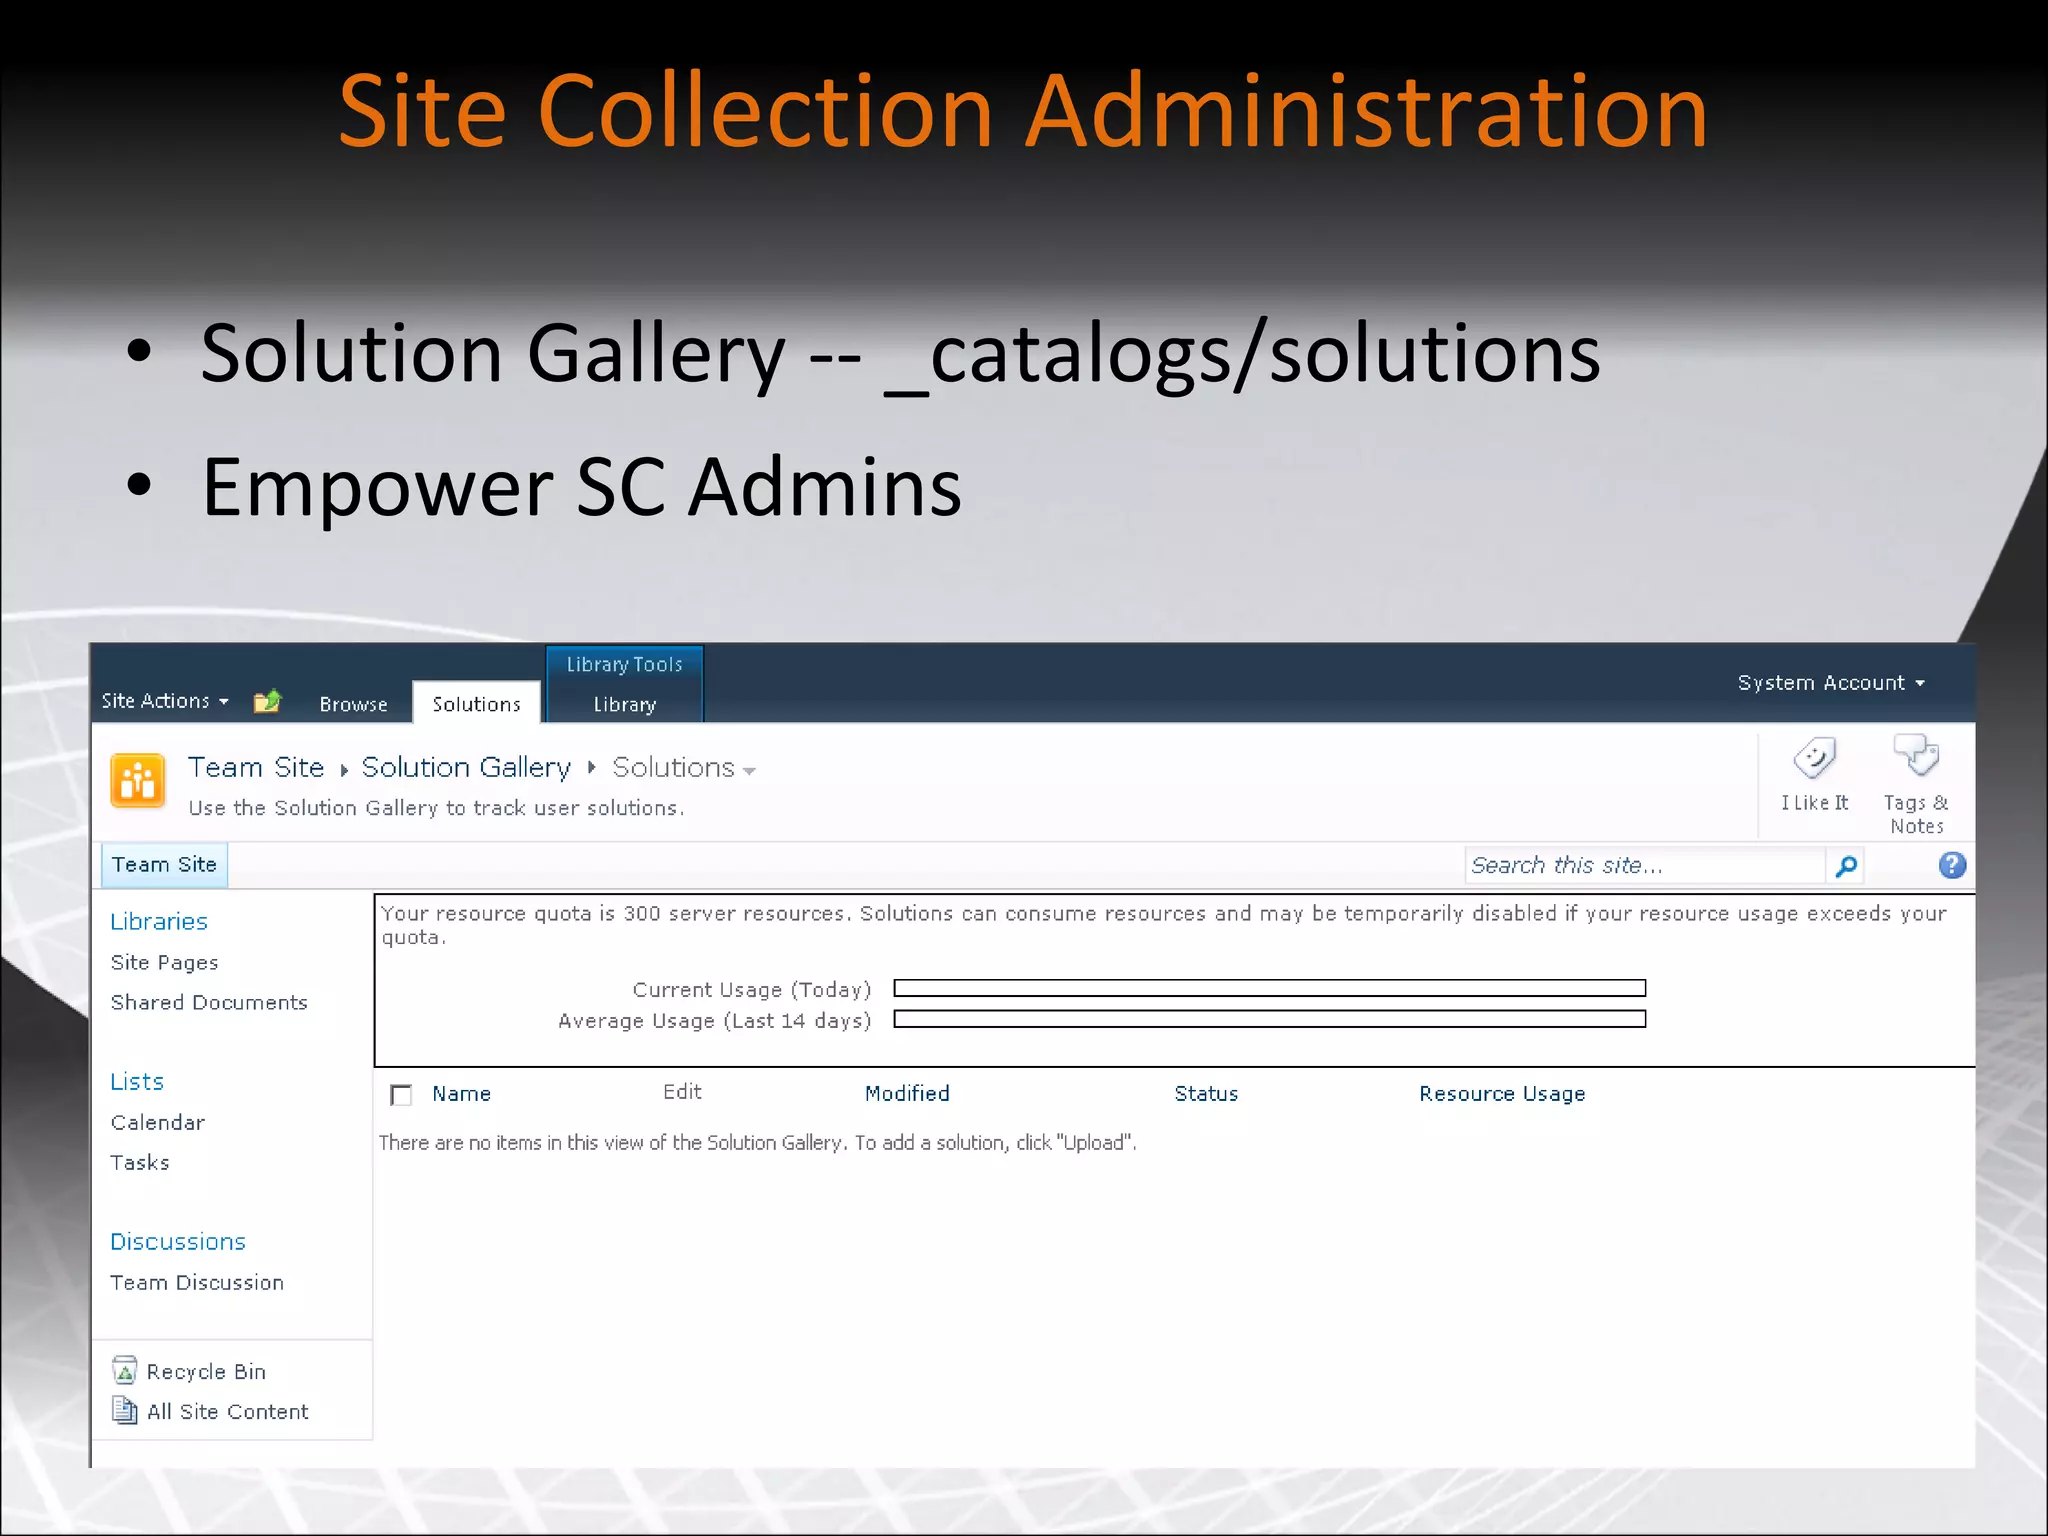
Task: Click the I Like It tag icon
Action: [1814, 759]
